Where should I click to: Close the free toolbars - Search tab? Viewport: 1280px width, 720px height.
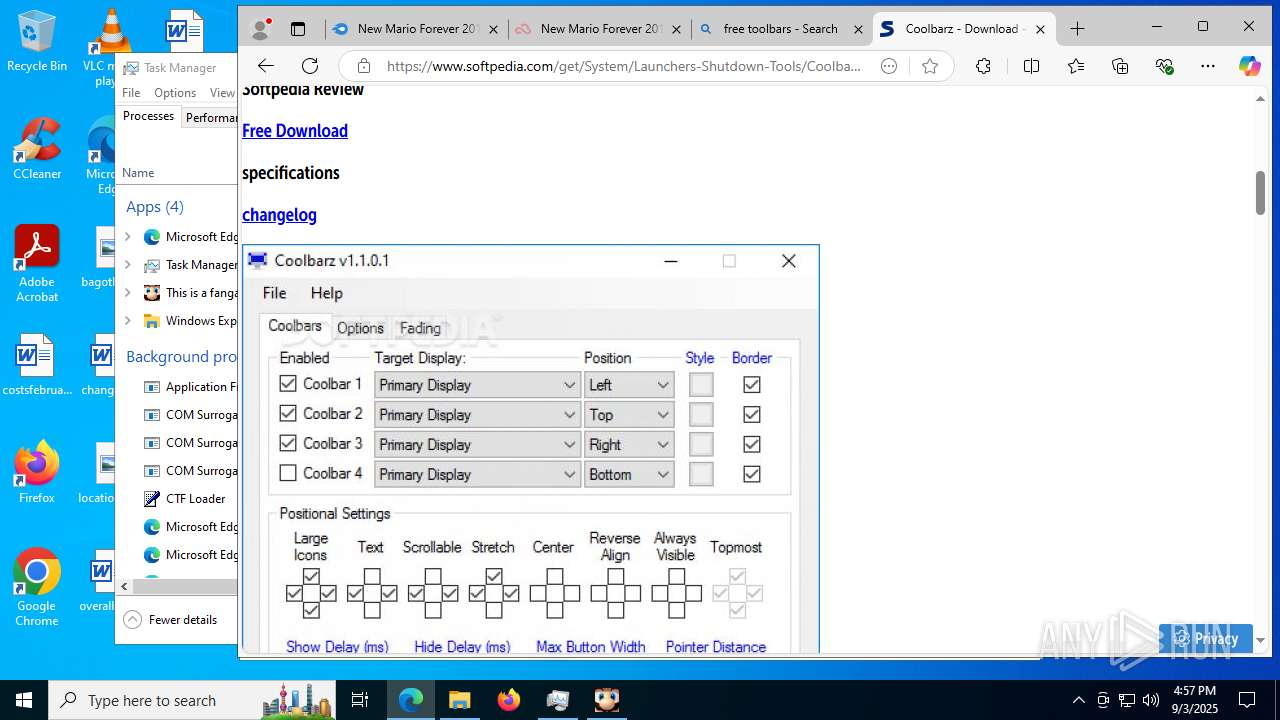pyautogui.click(x=858, y=29)
